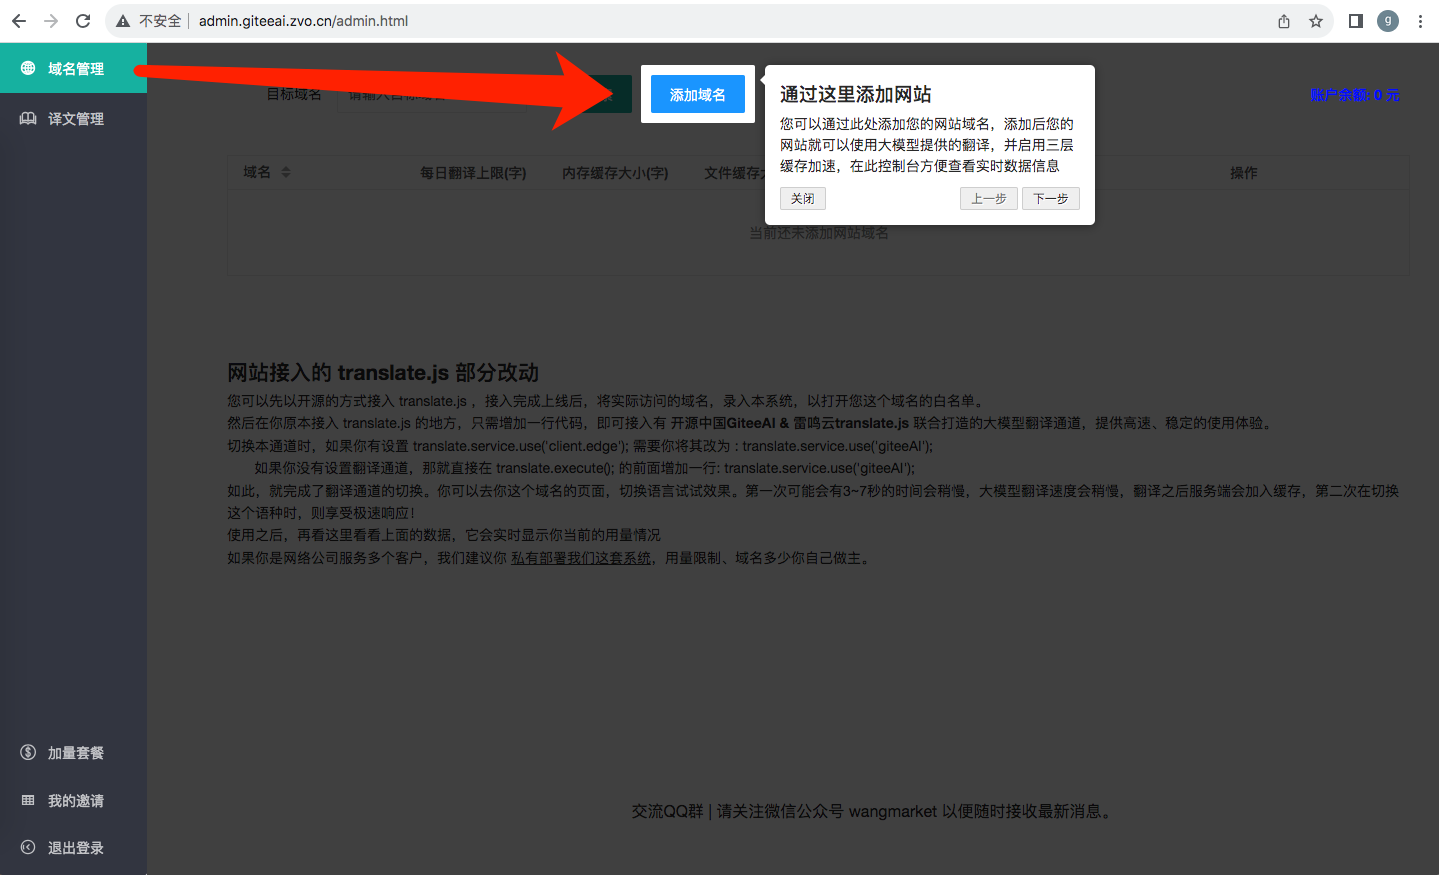Screen dimensions: 1439x875
Task: Open 译文管理 in the sidebar
Action: (73, 118)
